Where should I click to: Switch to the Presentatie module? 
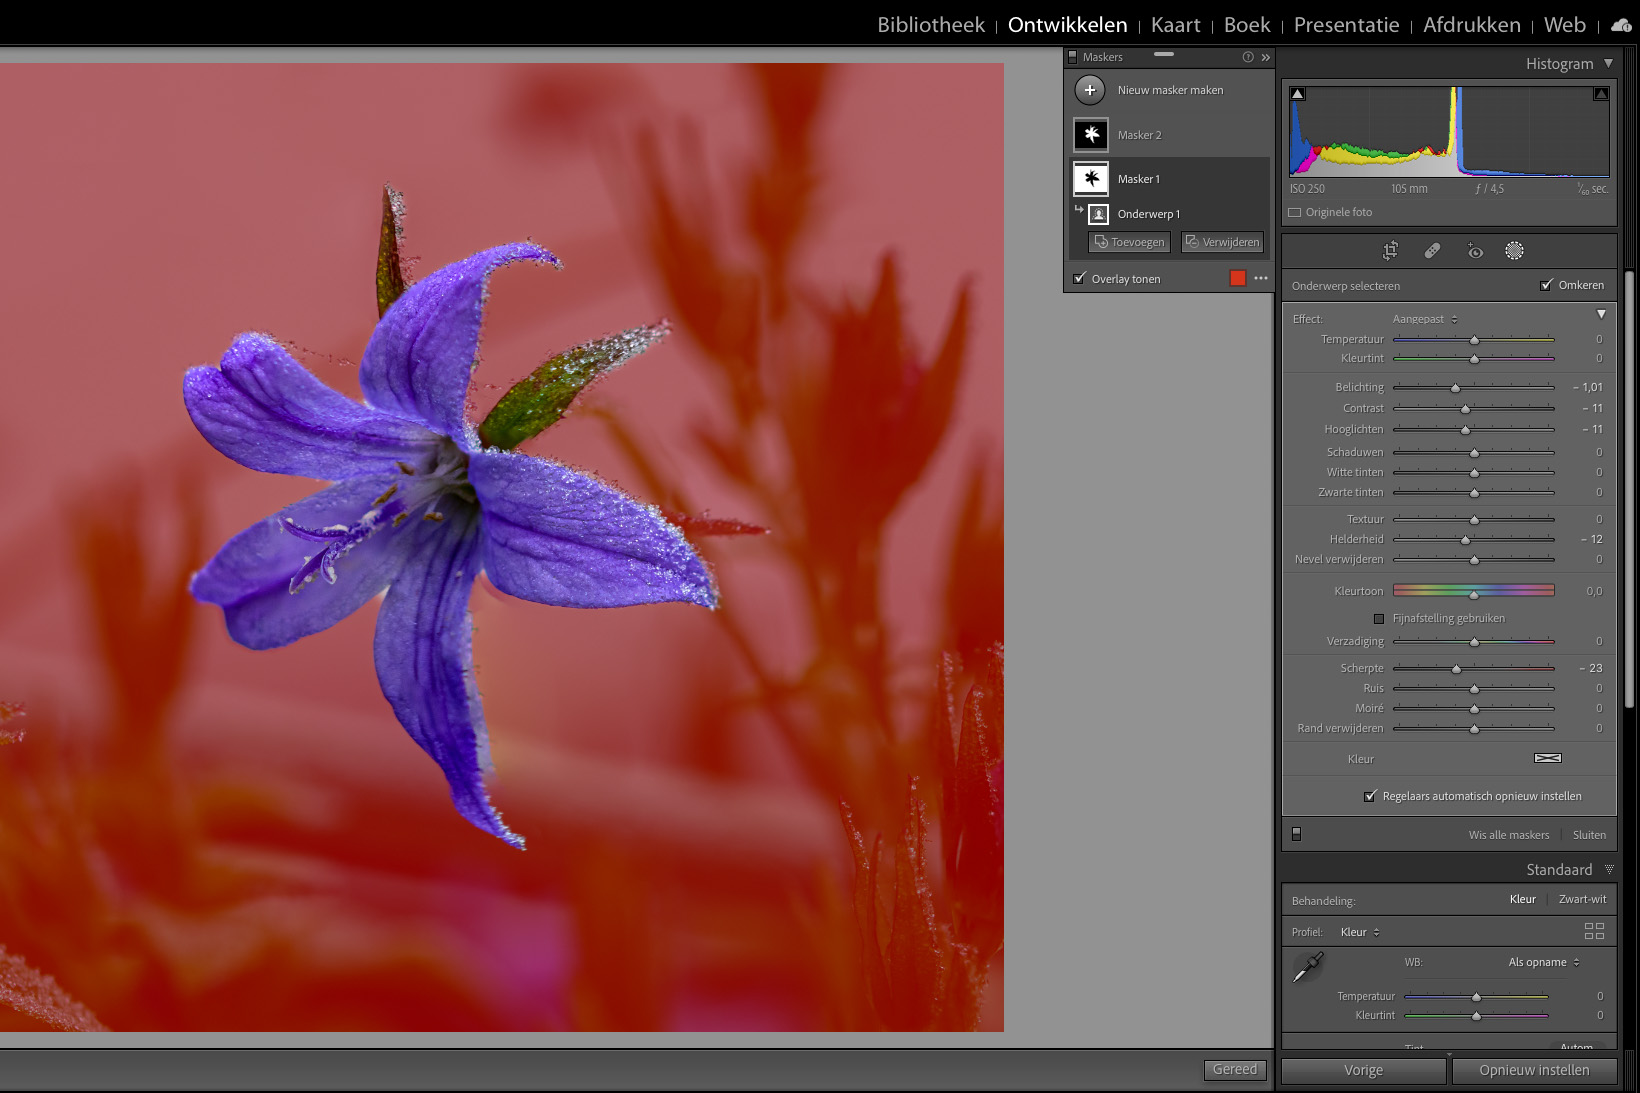[1346, 25]
